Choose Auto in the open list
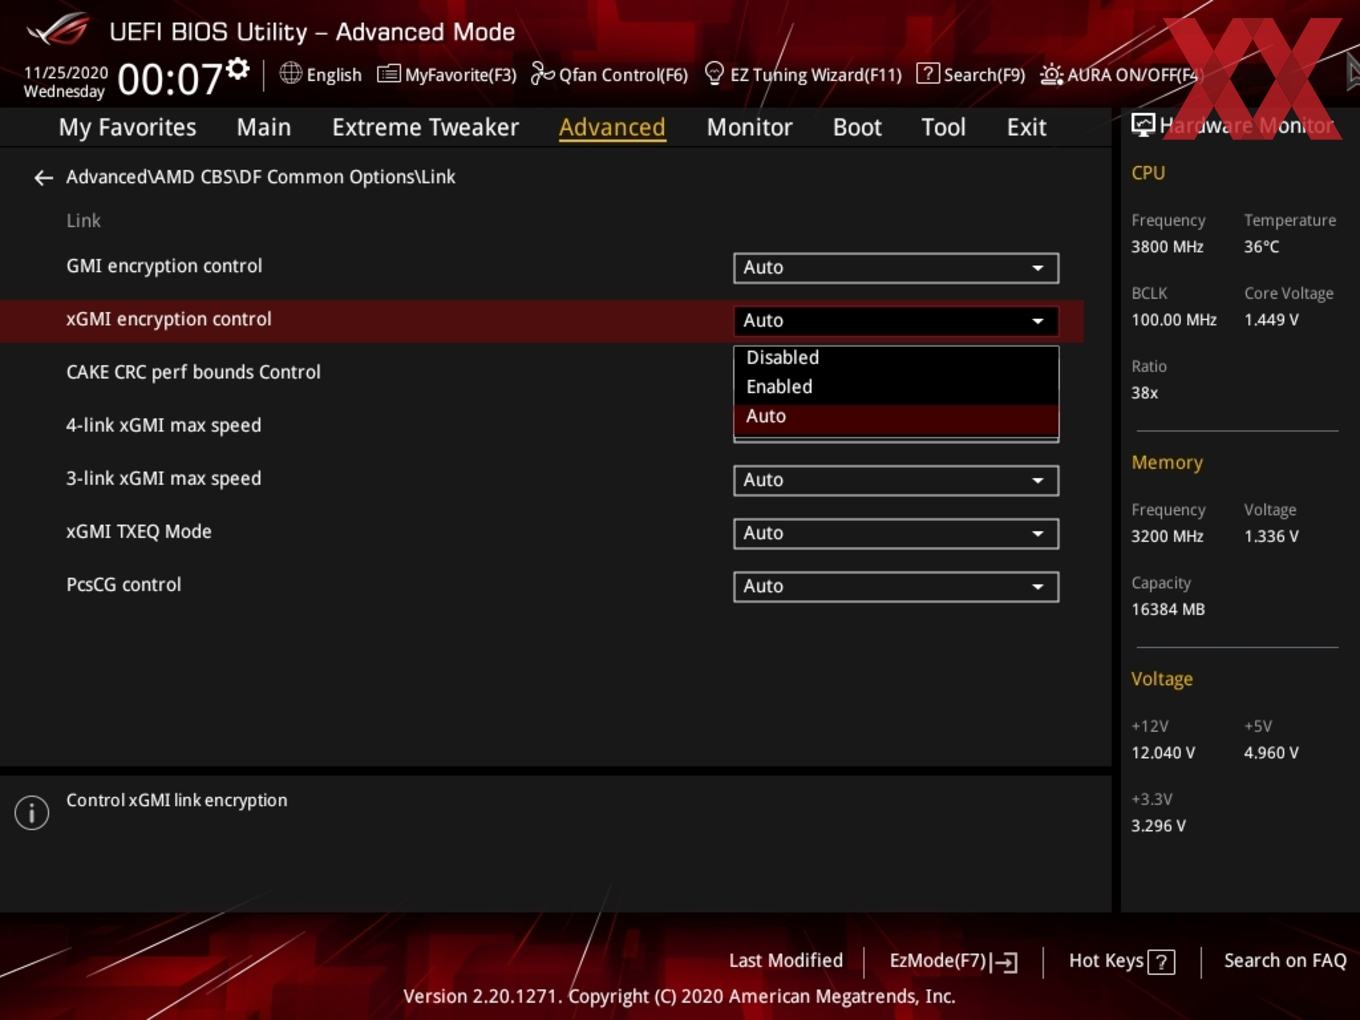The width and height of the screenshot is (1360, 1020). pos(895,418)
